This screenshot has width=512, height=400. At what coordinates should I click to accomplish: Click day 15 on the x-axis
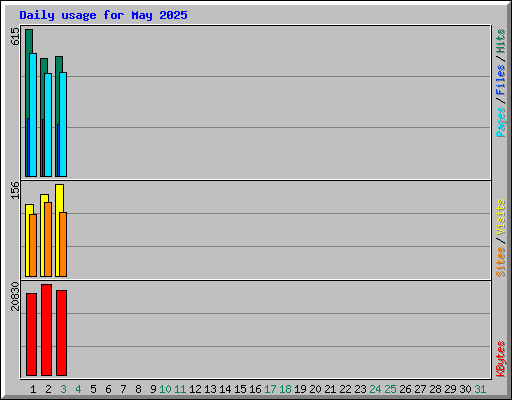(x=240, y=389)
